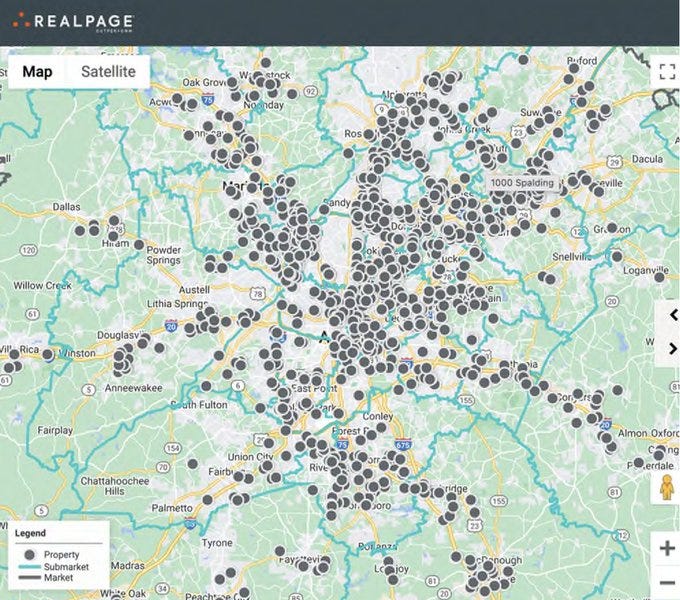Click the Madras label
The image size is (680, 600).
(x=128, y=566)
